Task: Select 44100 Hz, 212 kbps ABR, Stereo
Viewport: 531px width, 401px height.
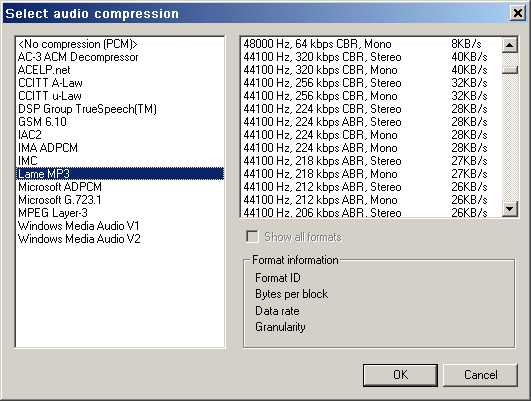Action: pyautogui.click(x=371, y=187)
